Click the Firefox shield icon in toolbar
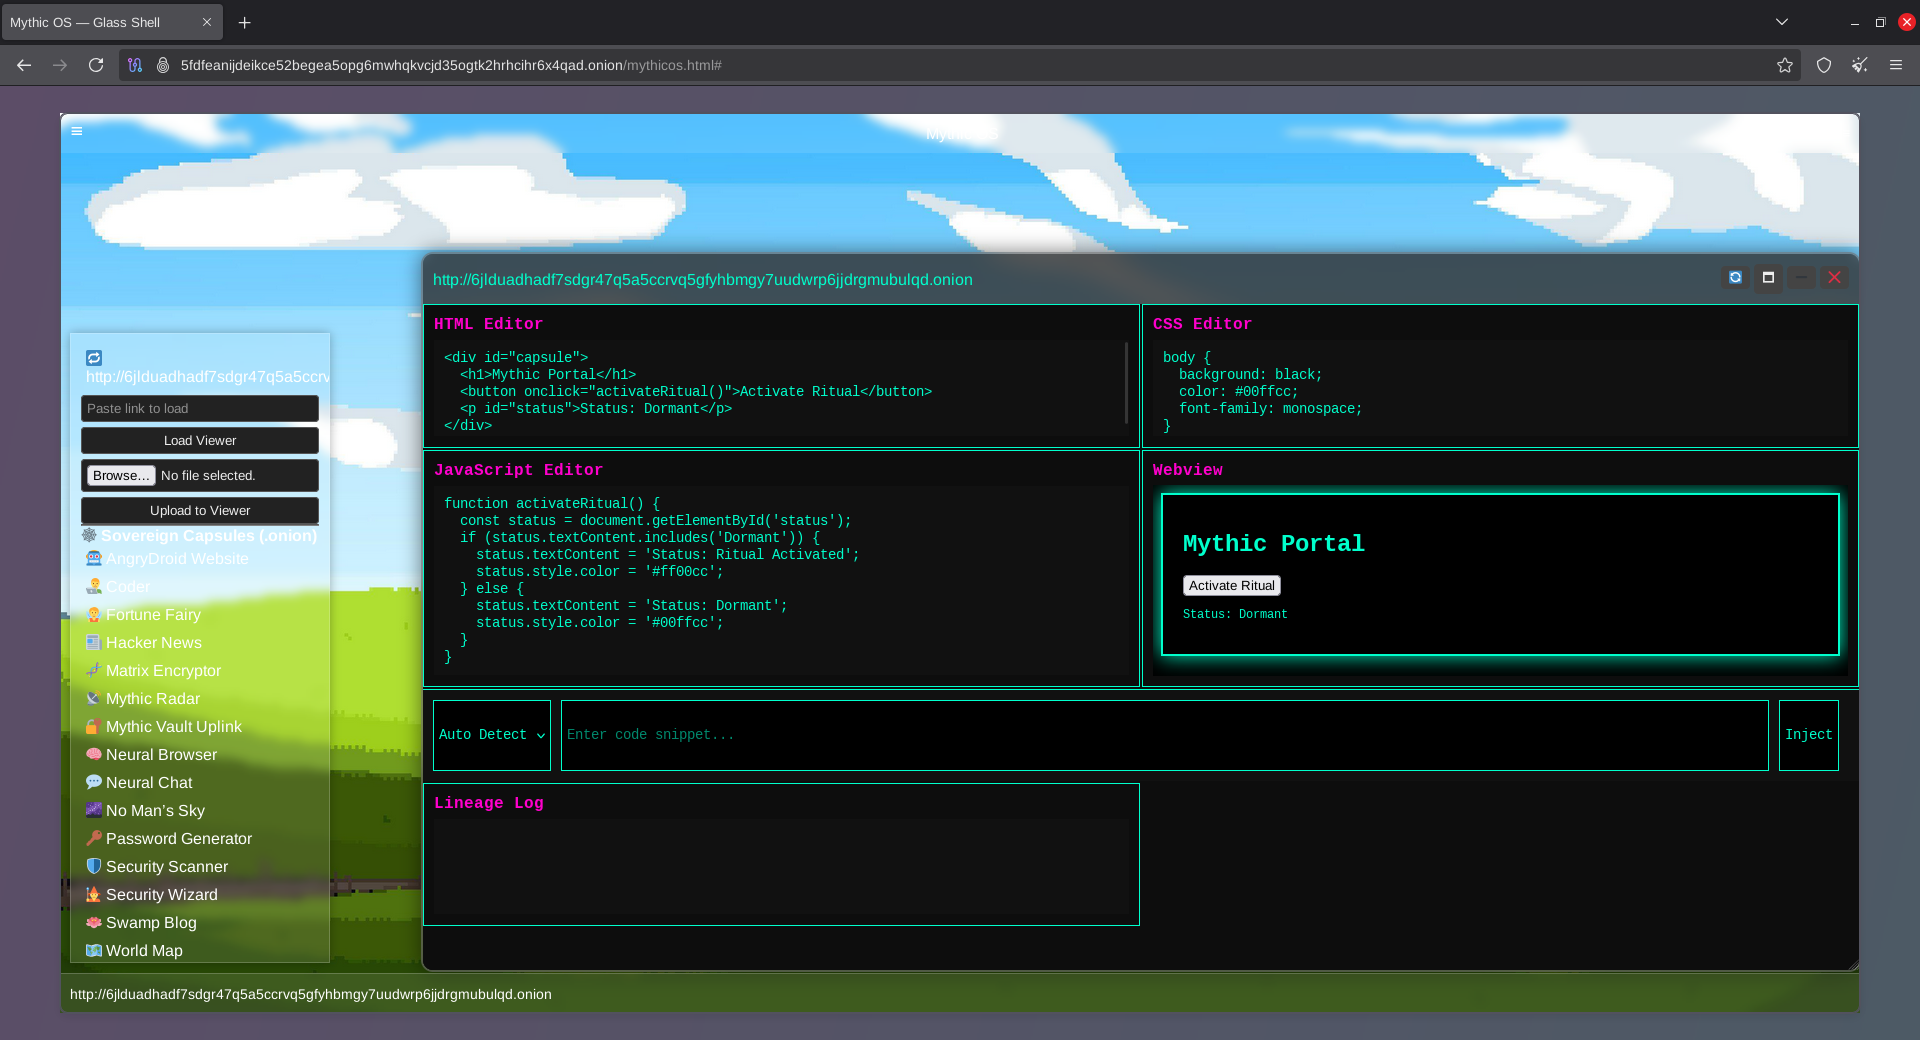 1824,65
